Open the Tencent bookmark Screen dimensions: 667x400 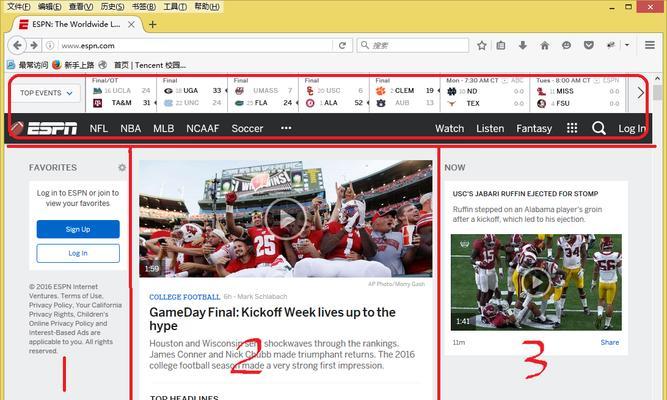click(x=143, y=65)
